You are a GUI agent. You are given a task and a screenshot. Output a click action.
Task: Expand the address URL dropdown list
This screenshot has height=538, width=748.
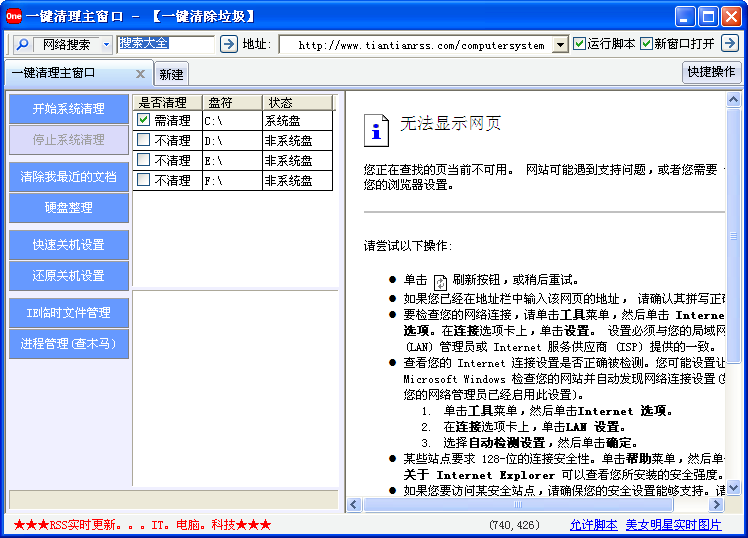560,45
